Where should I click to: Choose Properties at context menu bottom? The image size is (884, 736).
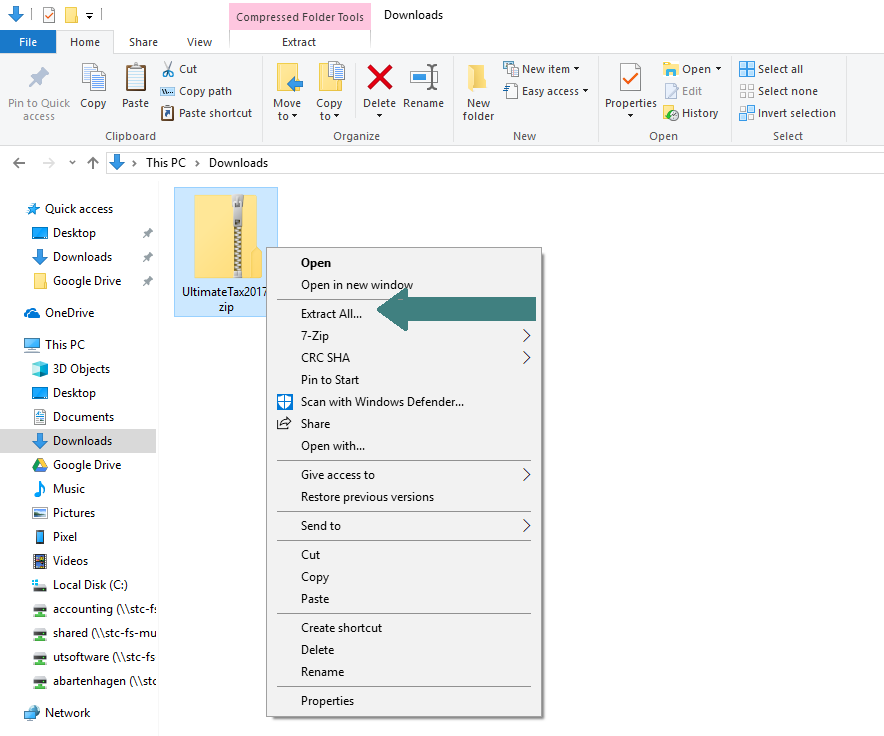tap(328, 701)
